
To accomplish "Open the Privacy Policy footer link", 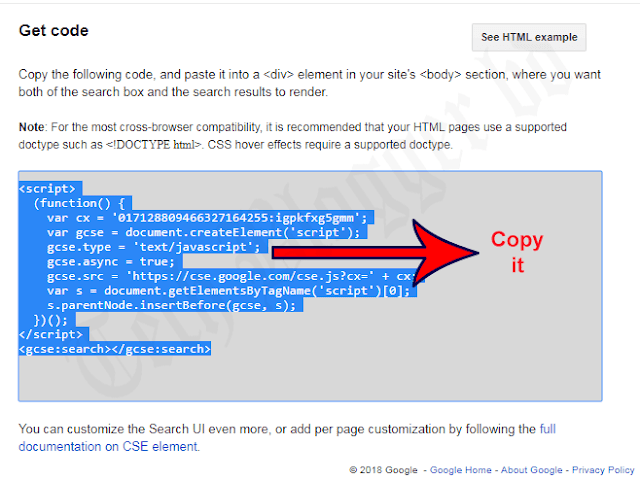I will [x=603, y=470].
